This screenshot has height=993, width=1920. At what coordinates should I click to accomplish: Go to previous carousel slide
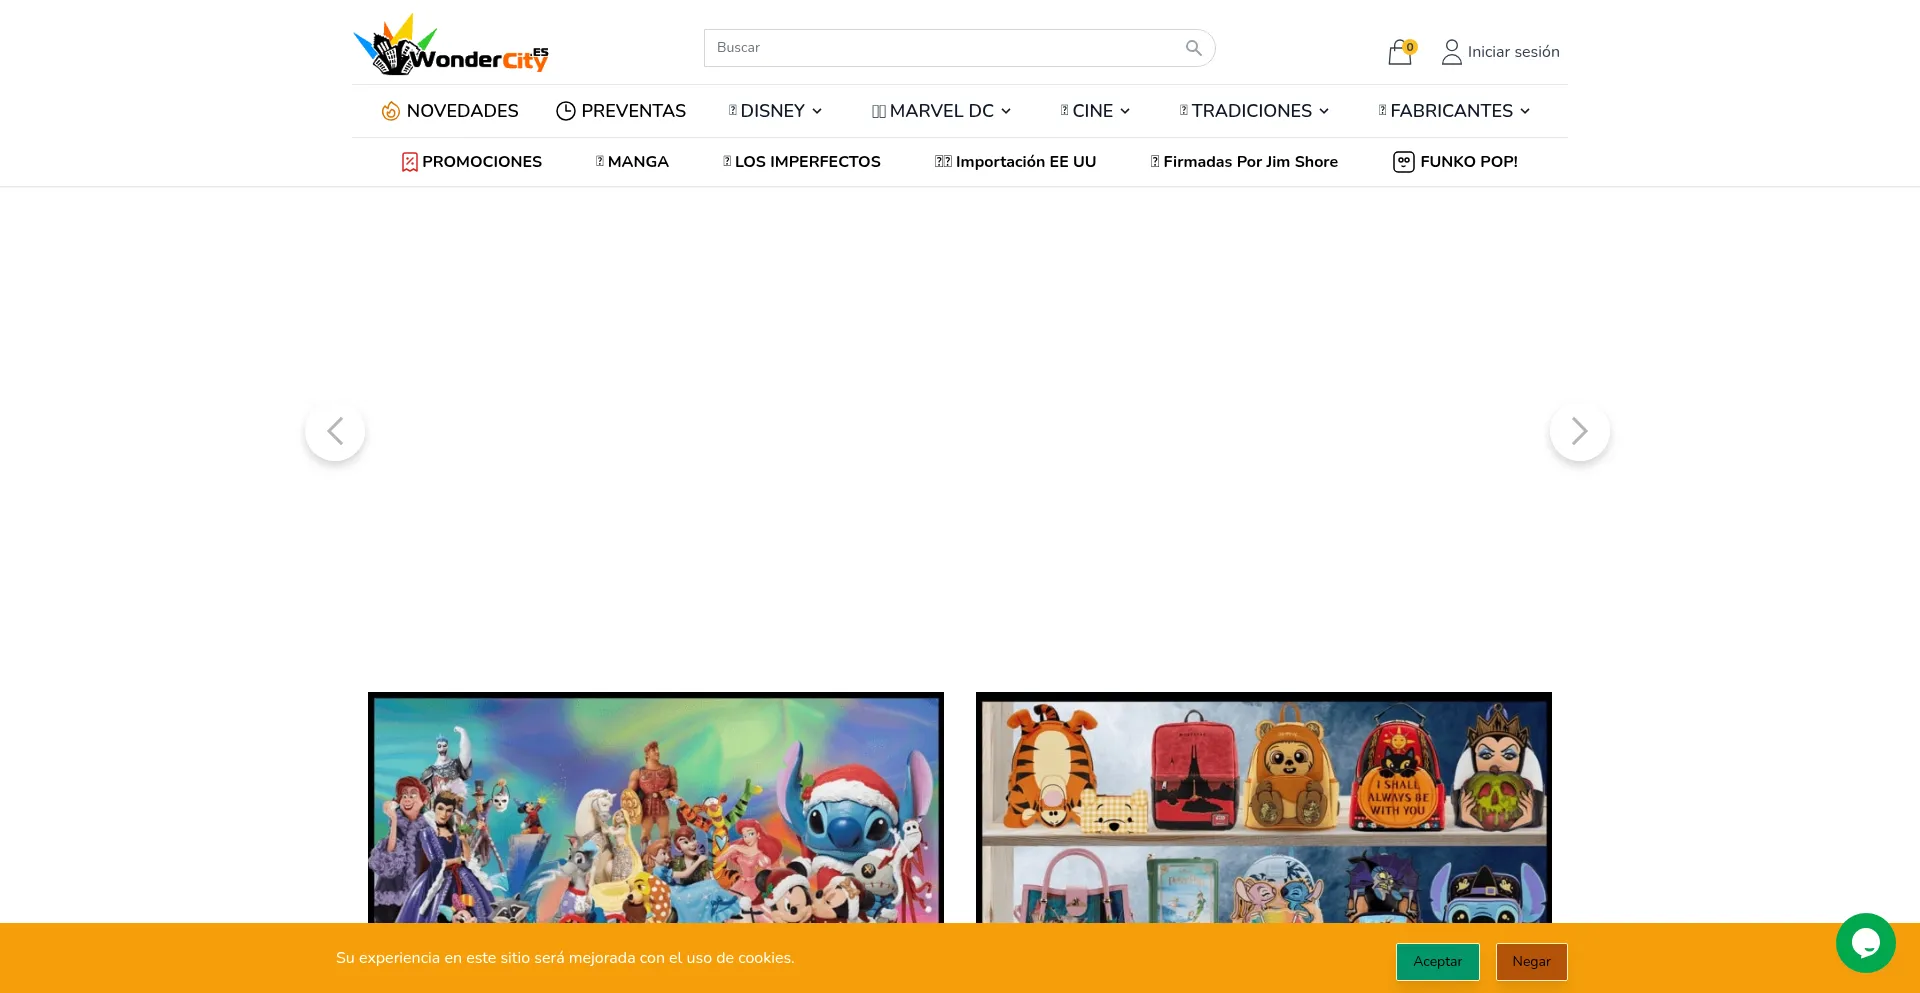pyautogui.click(x=335, y=431)
